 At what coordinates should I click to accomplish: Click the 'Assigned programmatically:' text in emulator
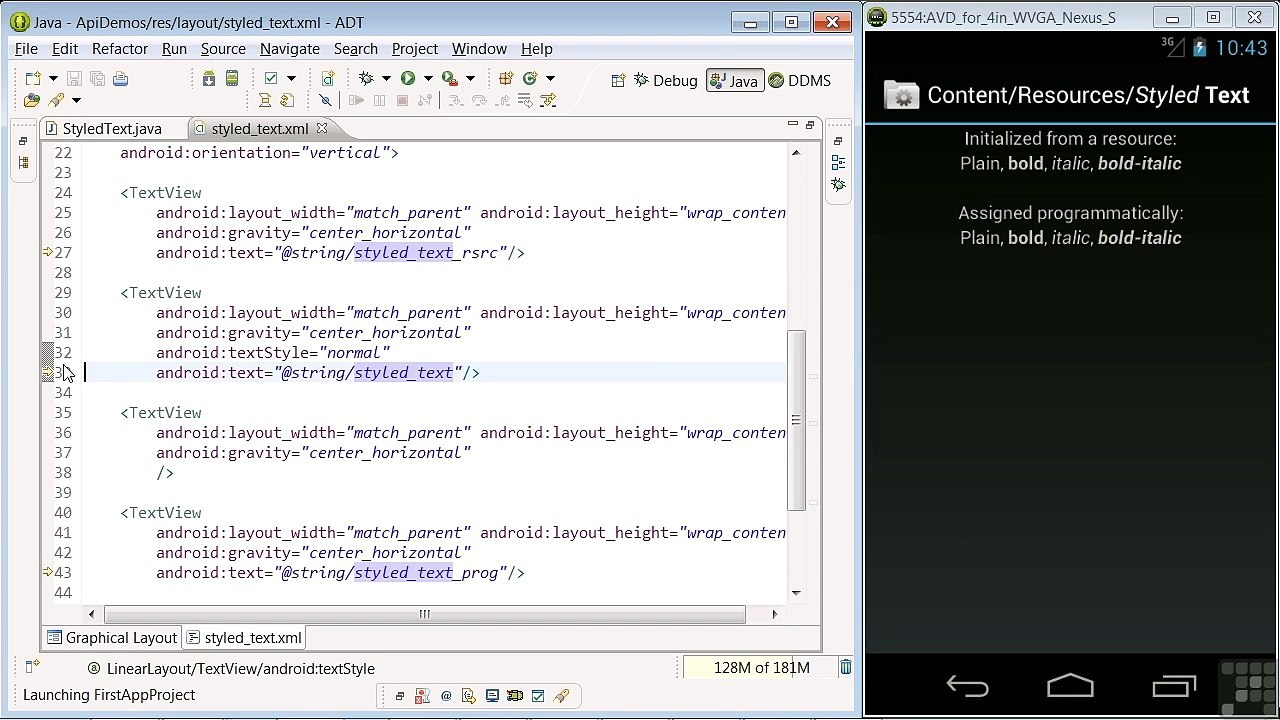tap(1070, 213)
